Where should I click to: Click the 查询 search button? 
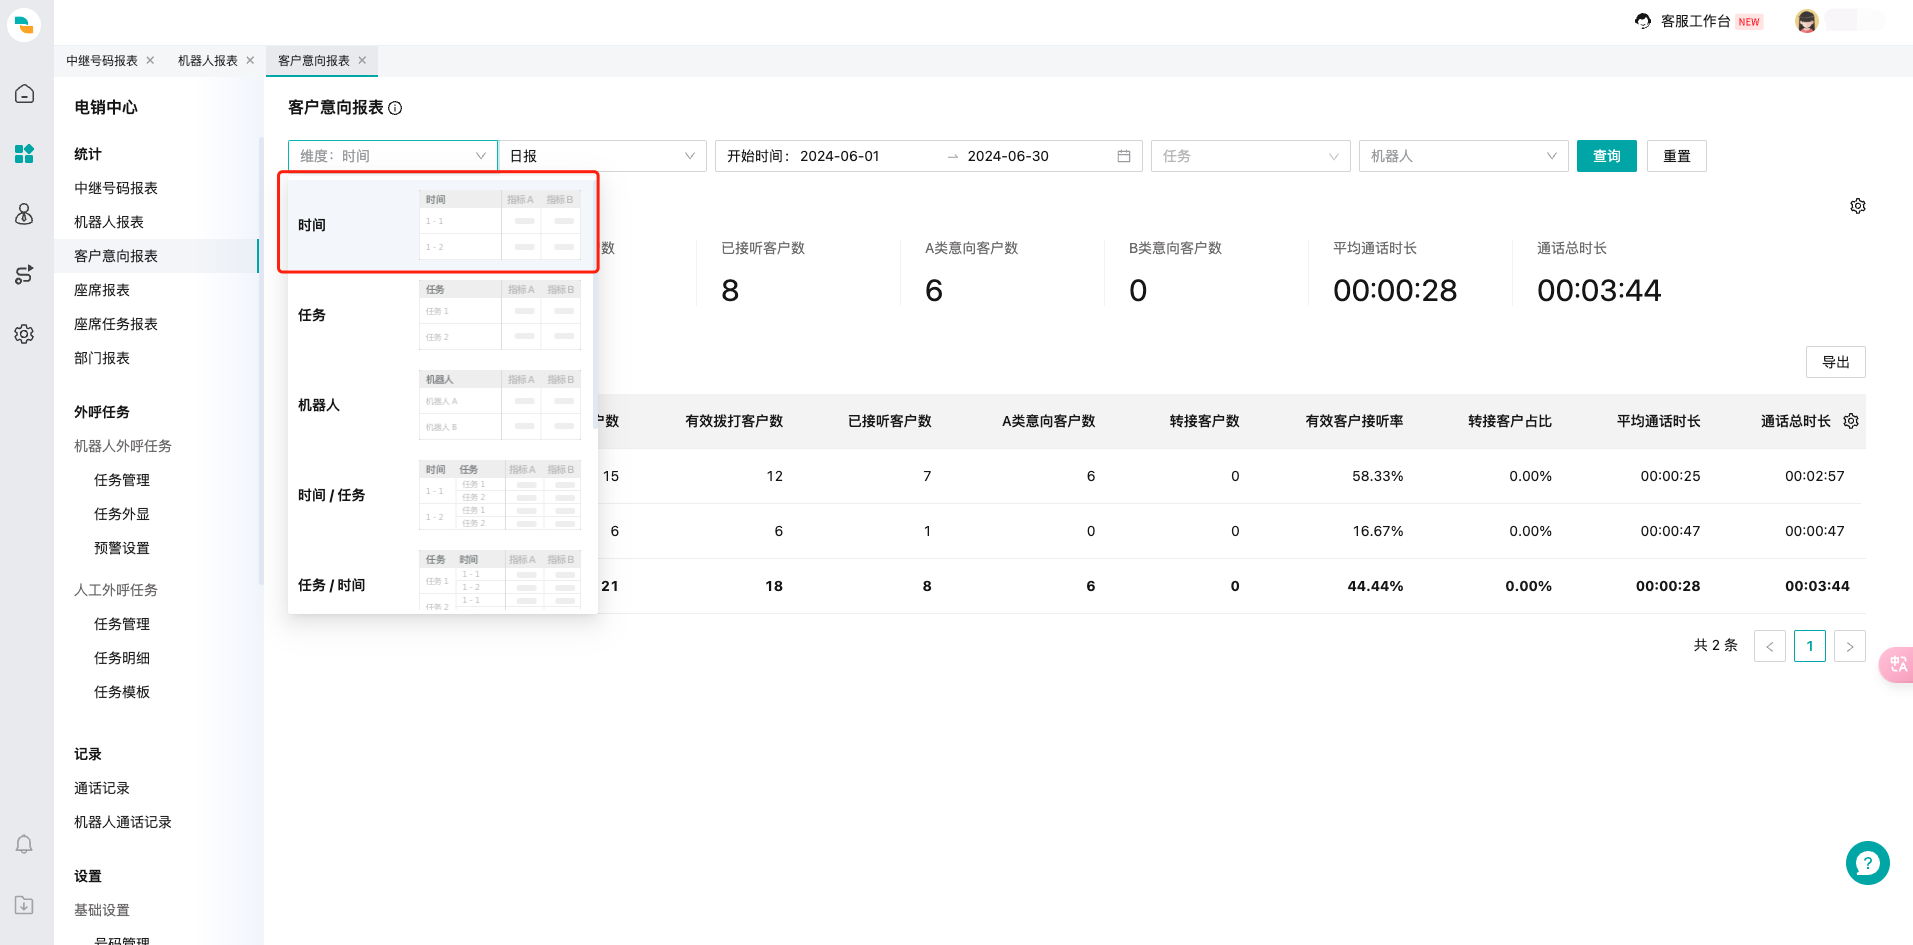[1607, 156]
